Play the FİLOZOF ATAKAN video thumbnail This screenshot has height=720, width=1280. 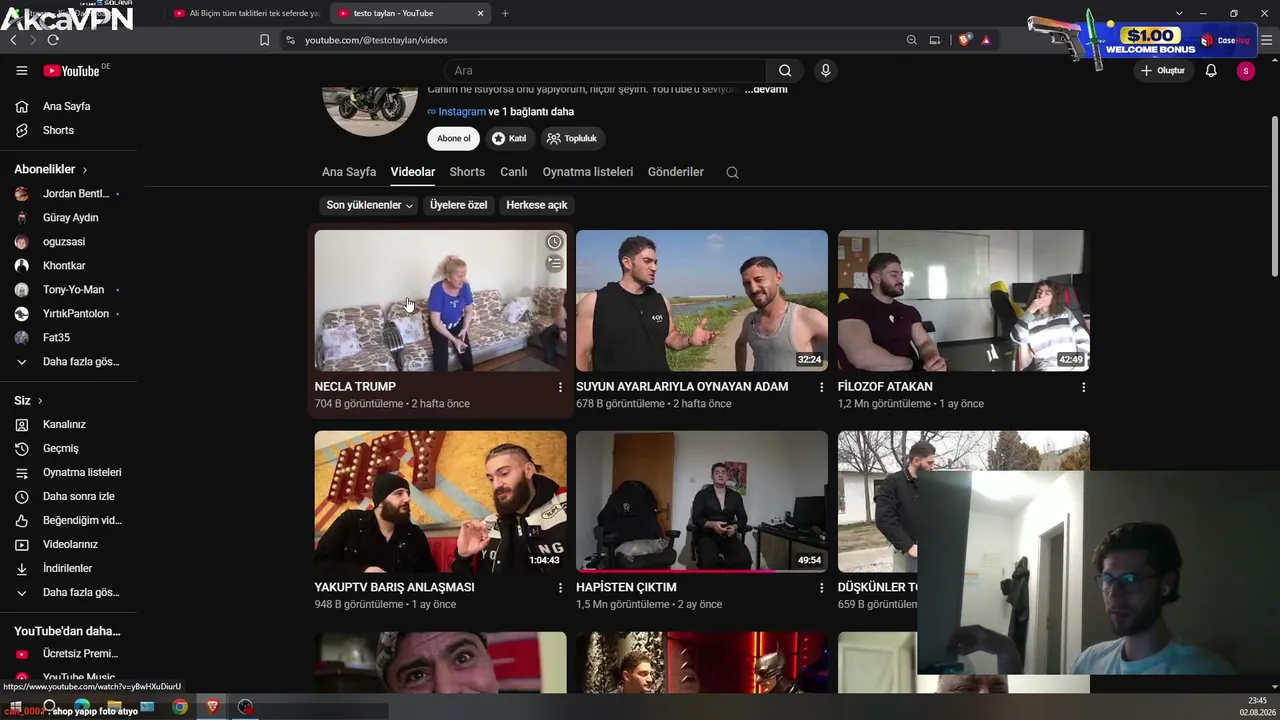click(x=963, y=301)
